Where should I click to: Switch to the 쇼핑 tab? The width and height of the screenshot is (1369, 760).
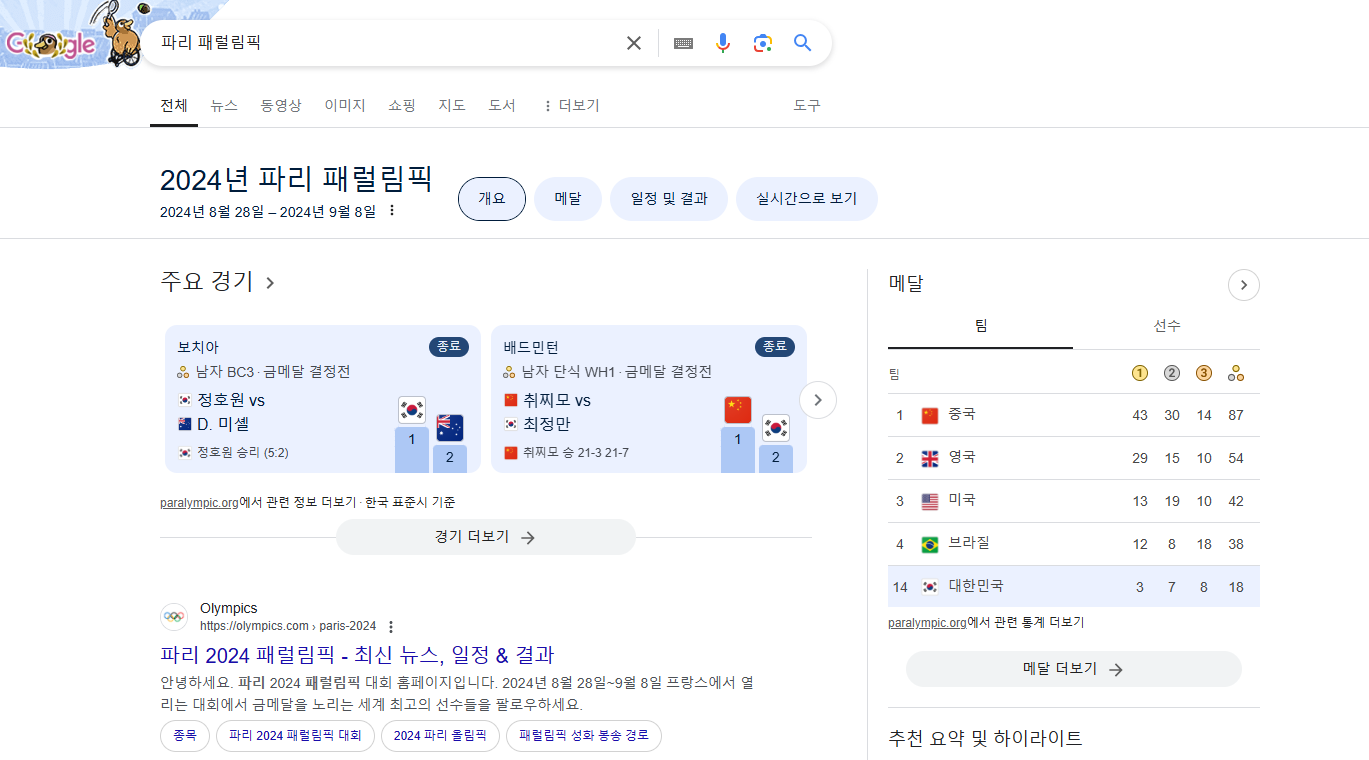click(x=402, y=105)
